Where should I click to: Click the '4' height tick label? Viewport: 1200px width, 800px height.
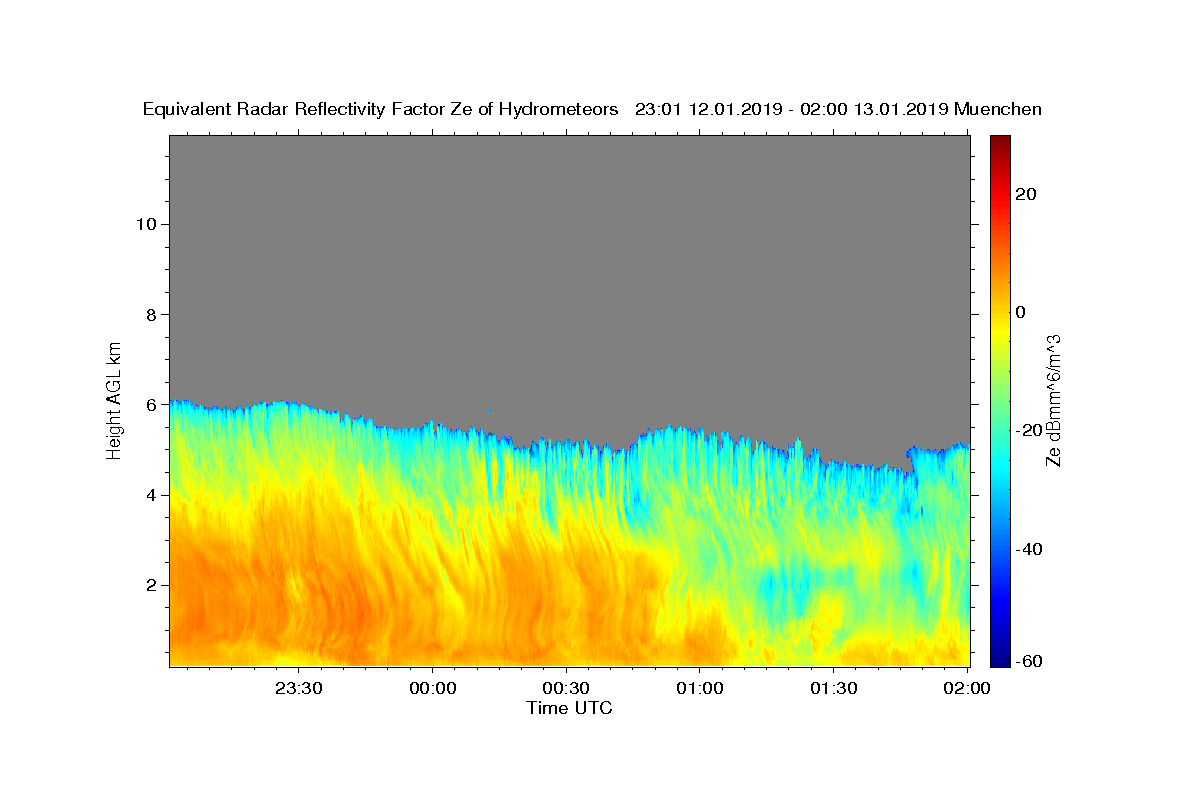click(150, 494)
